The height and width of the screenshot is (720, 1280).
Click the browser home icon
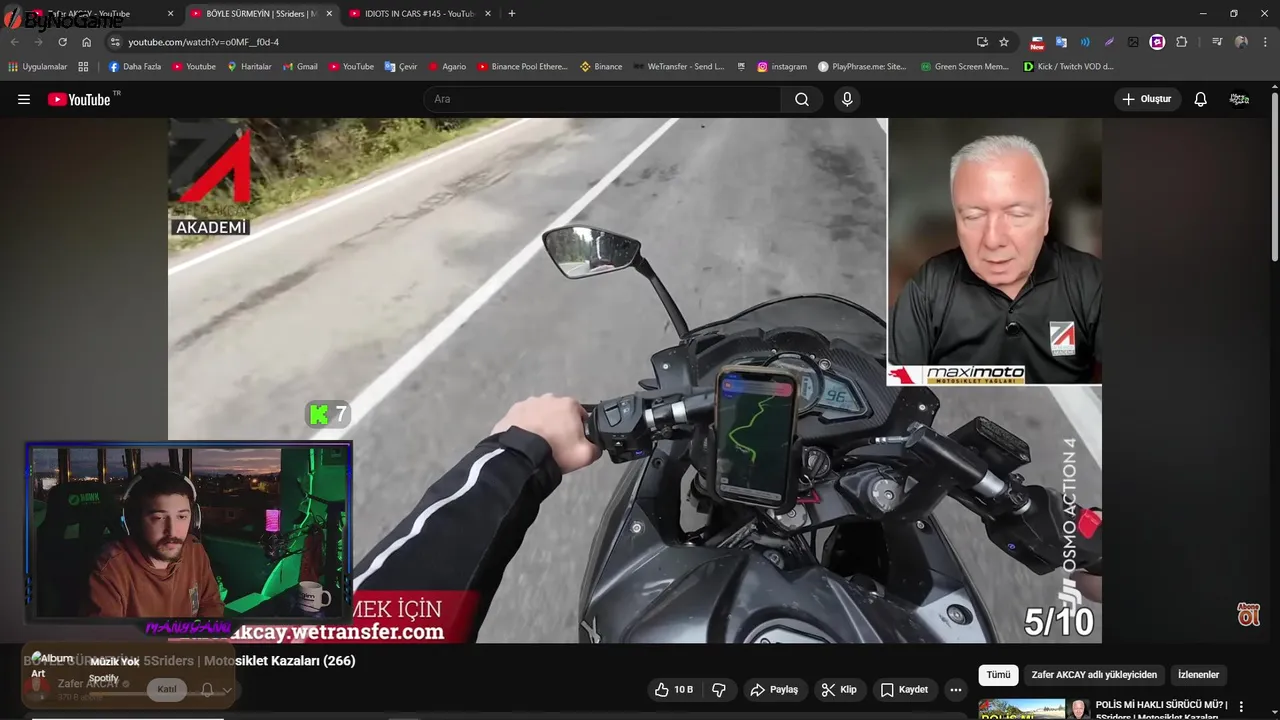(x=87, y=42)
